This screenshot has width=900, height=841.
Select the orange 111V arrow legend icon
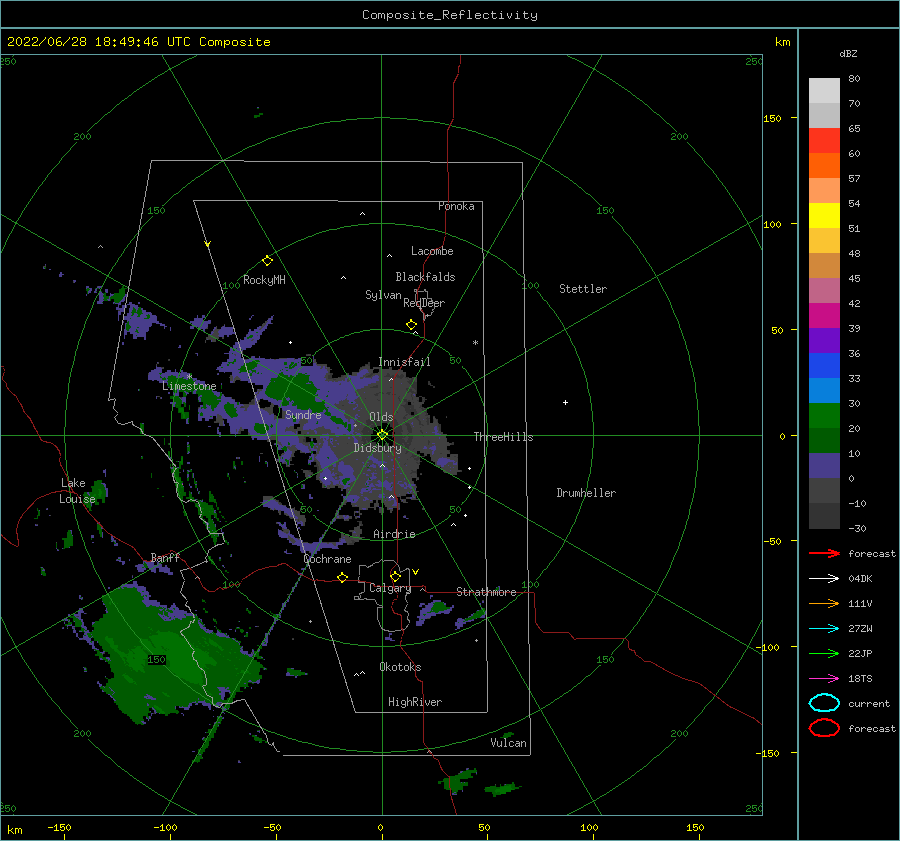[x=824, y=603]
